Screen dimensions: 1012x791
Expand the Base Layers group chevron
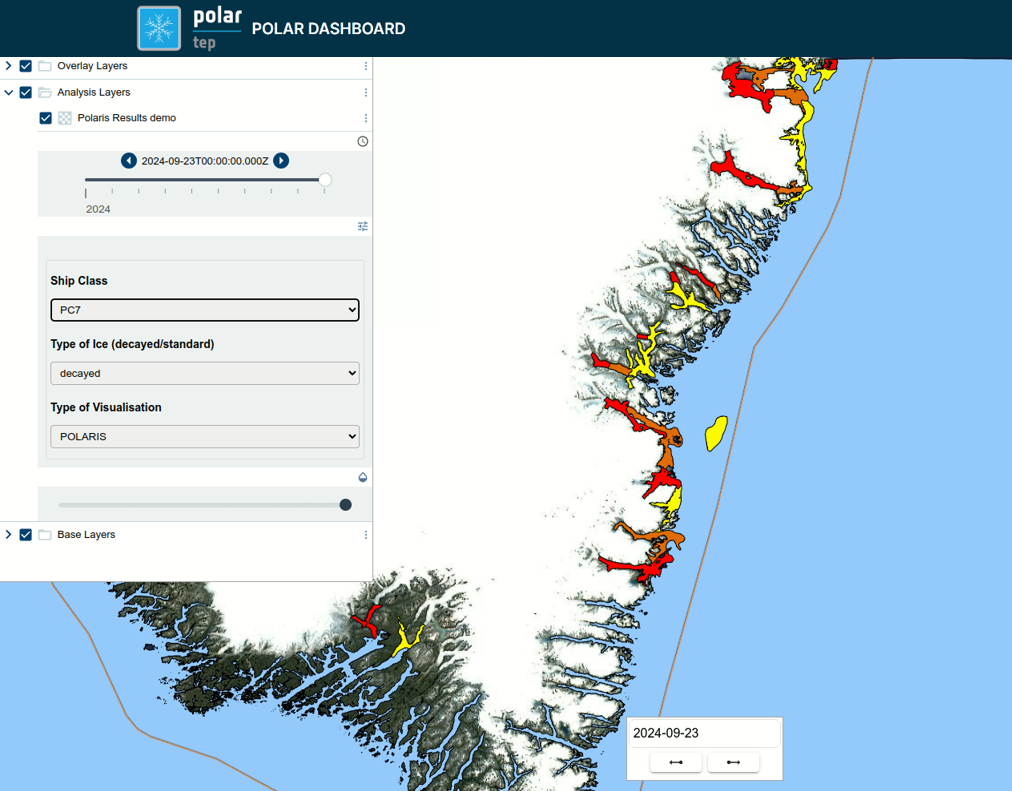[9, 535]
